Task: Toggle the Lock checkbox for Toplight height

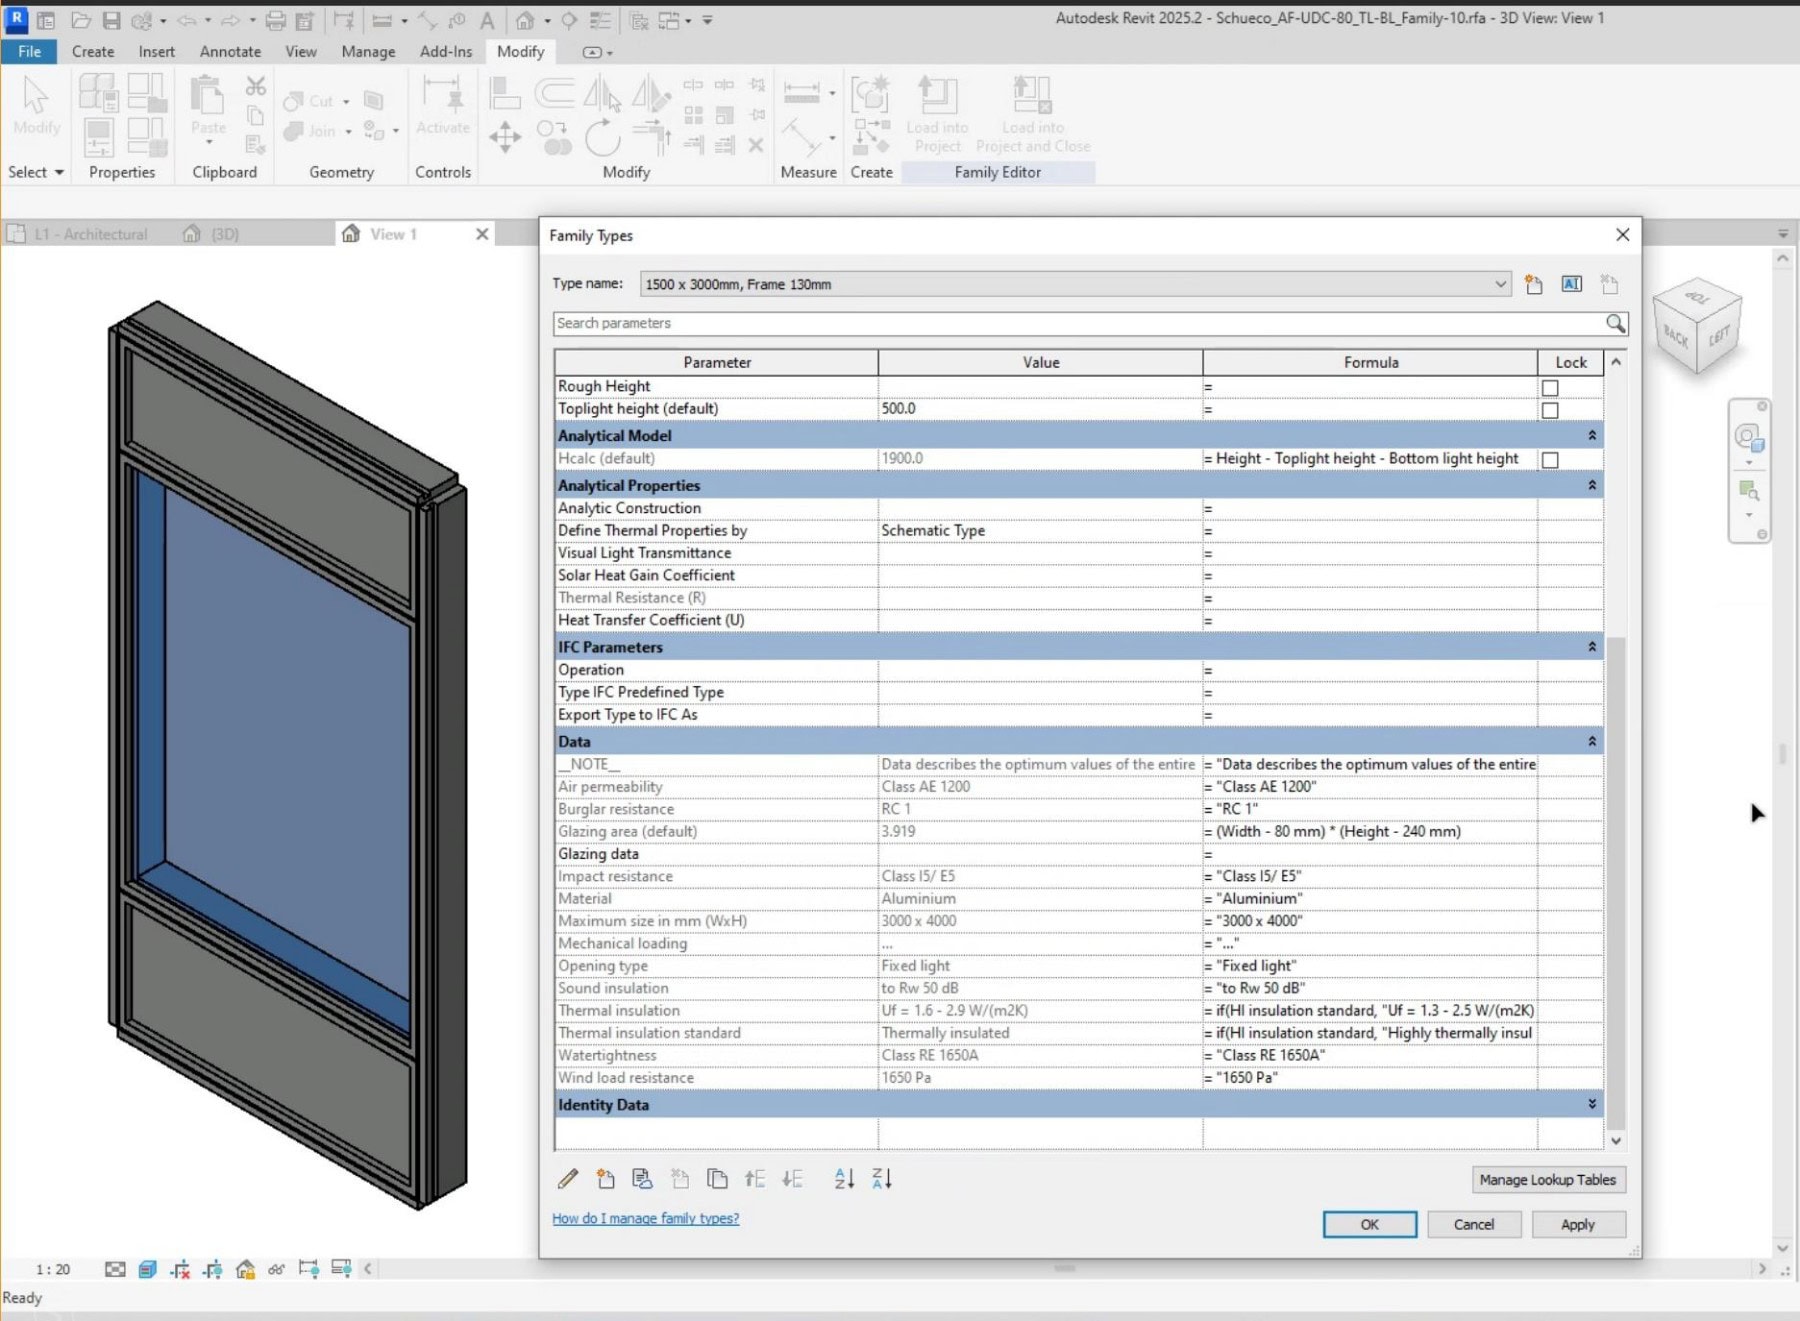Action: click(x=1549, y=410)
